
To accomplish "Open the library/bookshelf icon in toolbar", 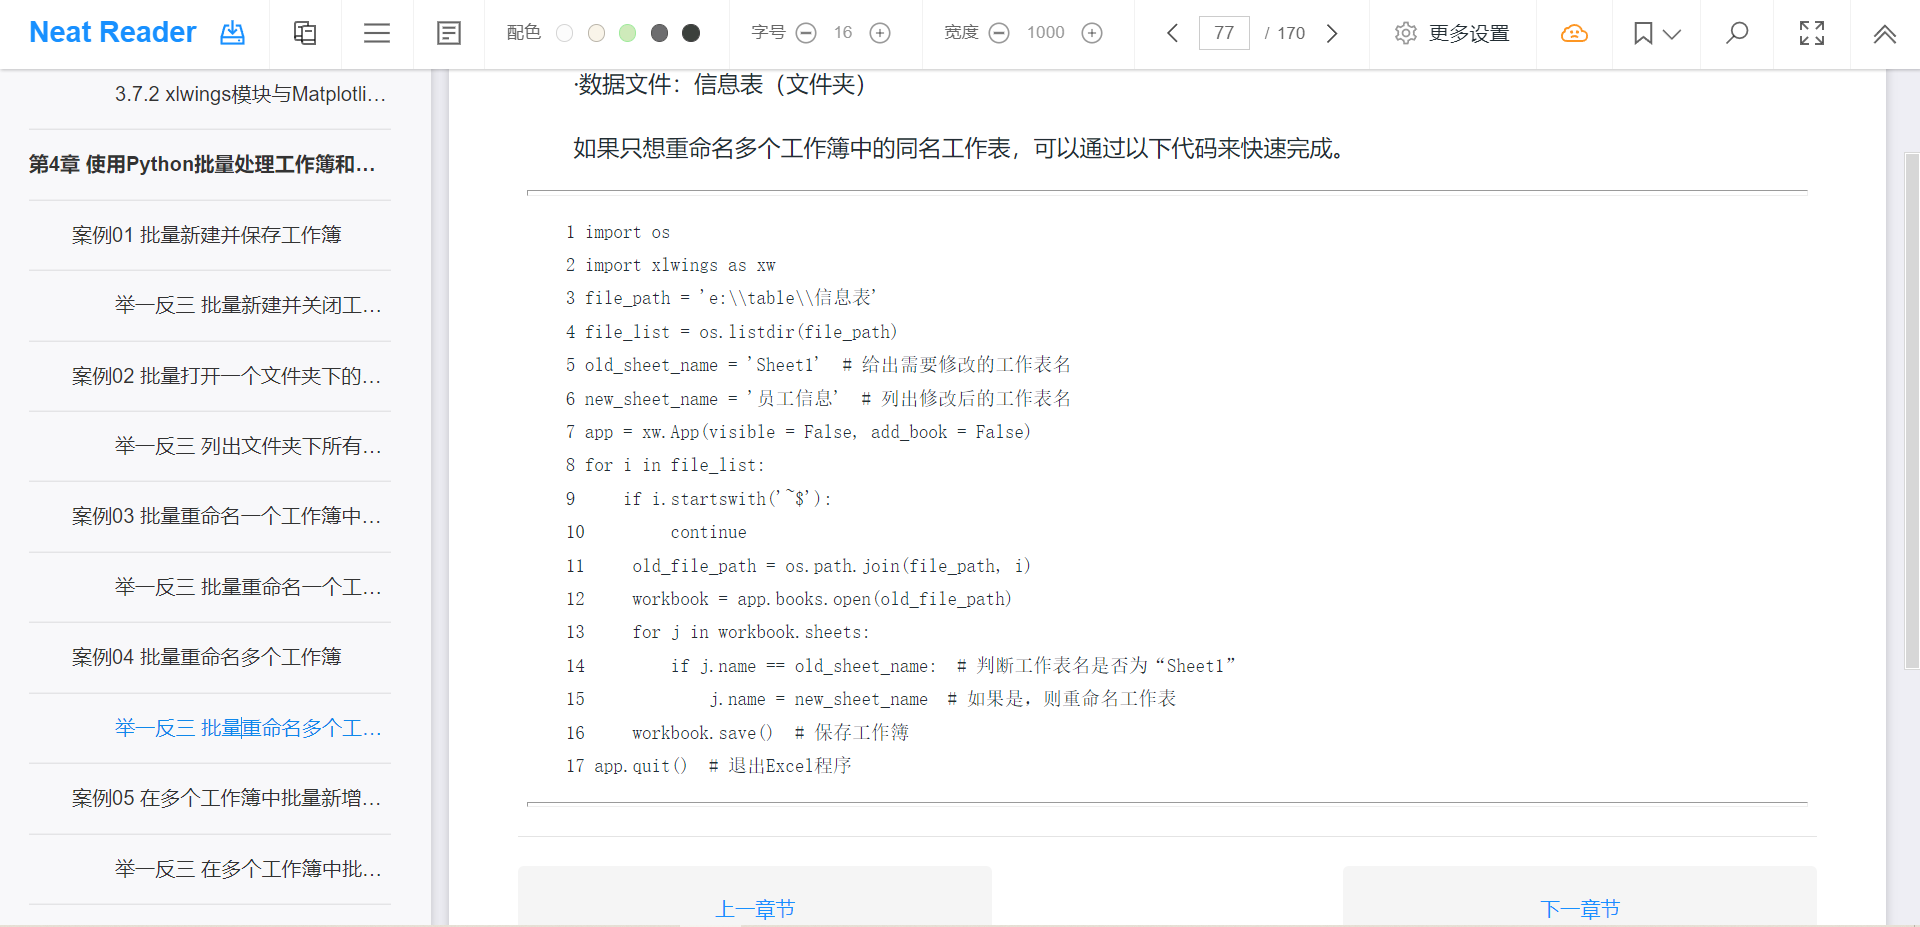I will (305, 33).
